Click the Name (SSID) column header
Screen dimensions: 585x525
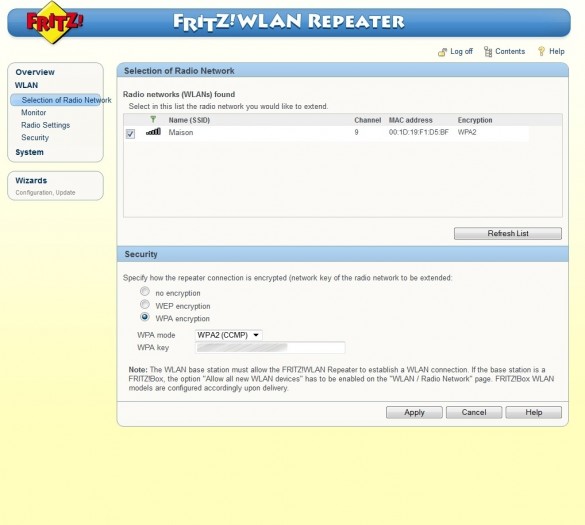point(189,120)
